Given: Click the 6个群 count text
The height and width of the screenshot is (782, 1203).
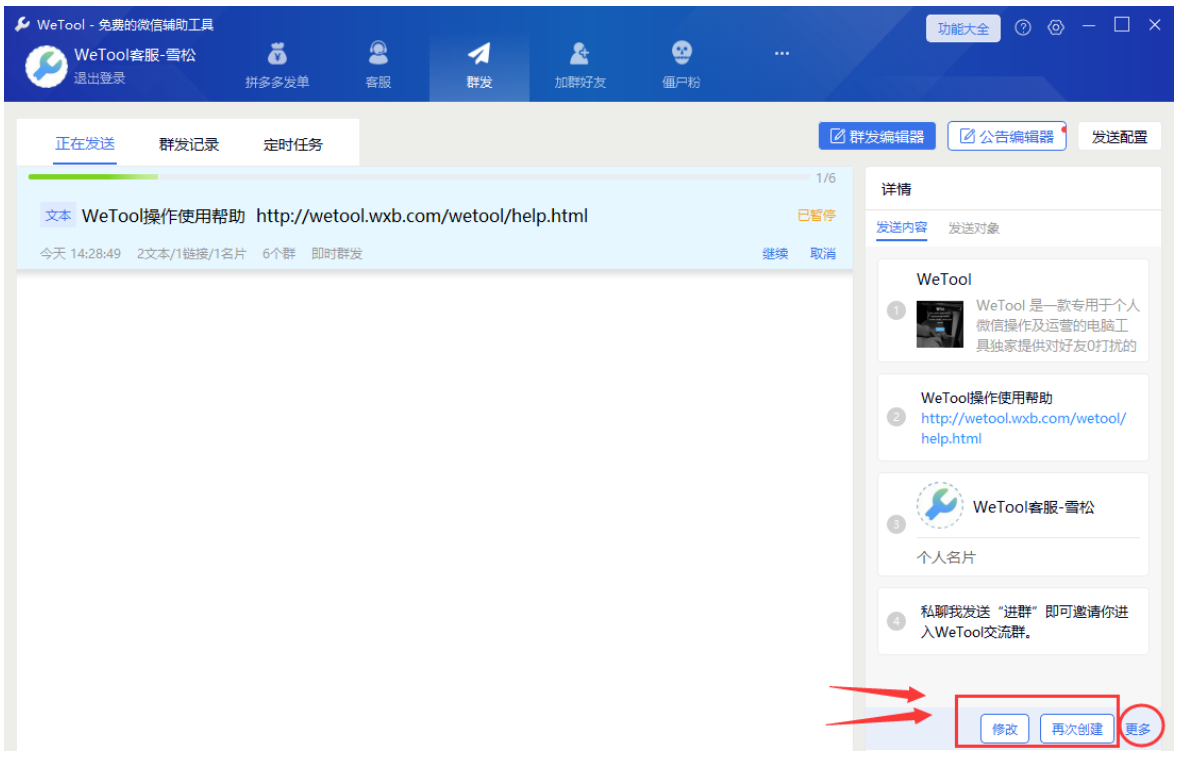Looking at the screenshot, I should 279,254.
